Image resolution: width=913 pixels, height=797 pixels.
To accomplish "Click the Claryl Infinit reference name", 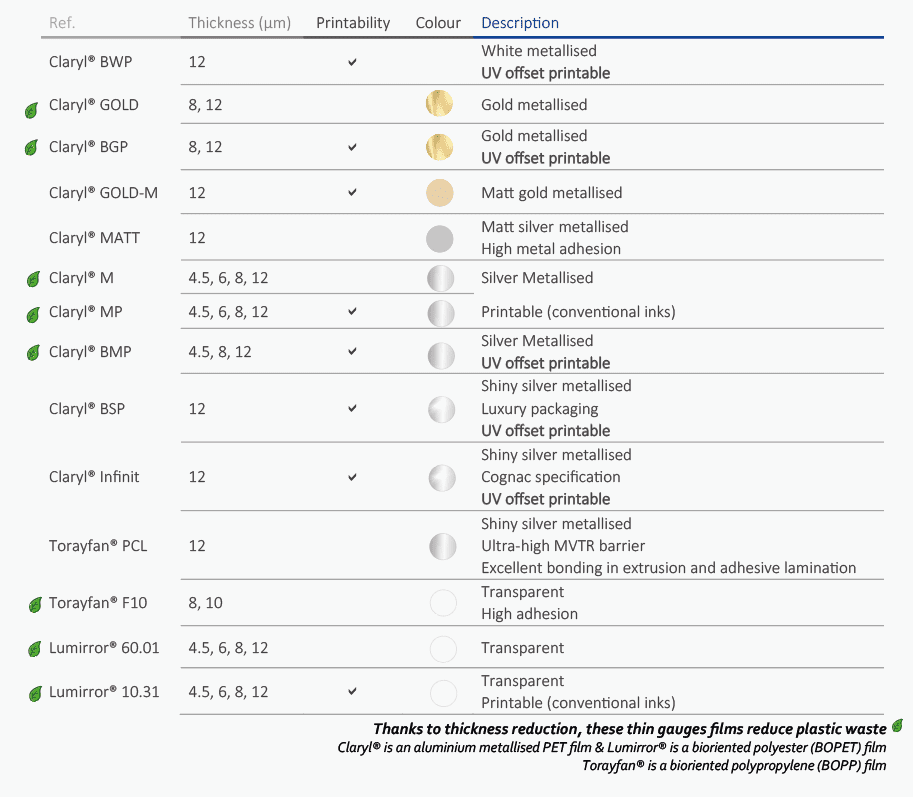I will [x=94, y=477].
